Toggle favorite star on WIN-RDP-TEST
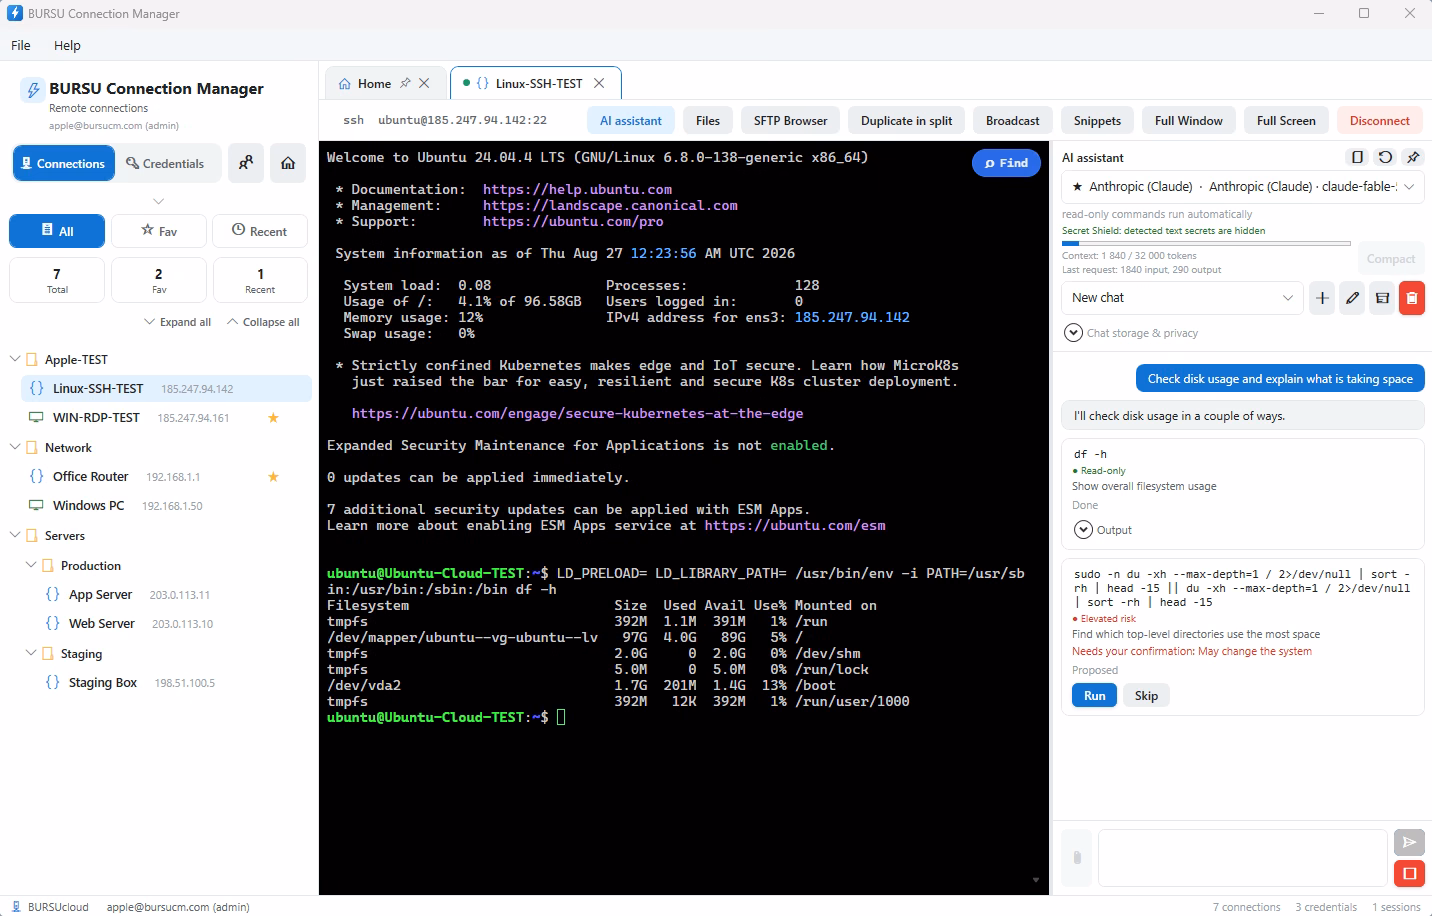The image size is (1432, 916). (273, 417)
